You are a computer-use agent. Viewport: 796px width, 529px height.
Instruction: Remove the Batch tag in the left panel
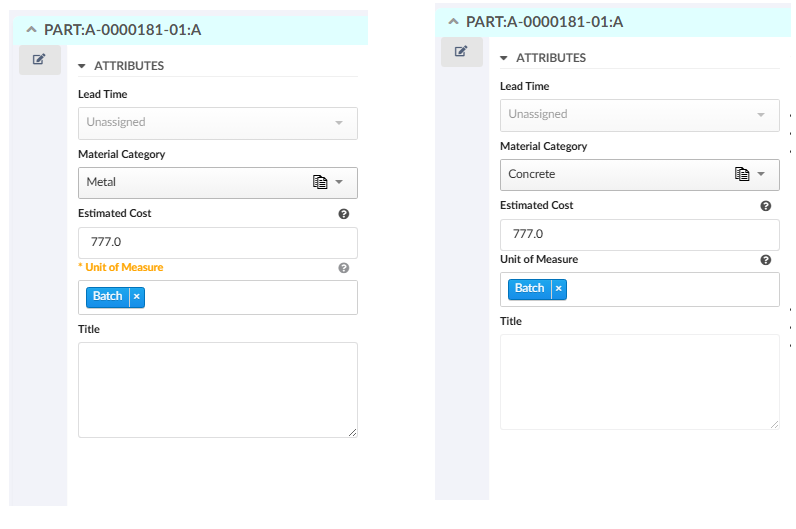point(137,297)
